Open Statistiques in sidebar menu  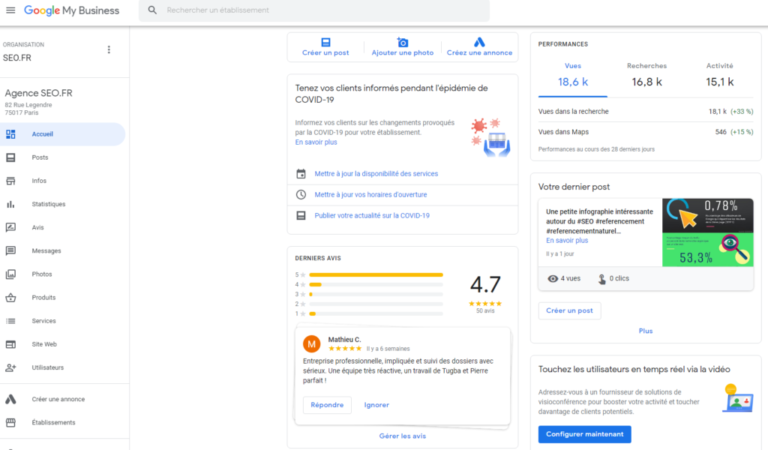pos(63,204)
